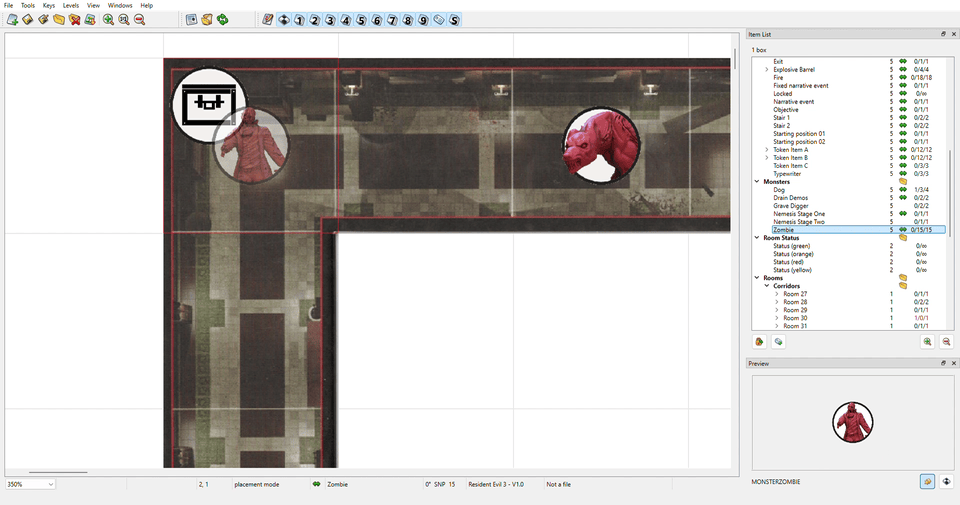Click the cardboard box toolbar icon

207,20
